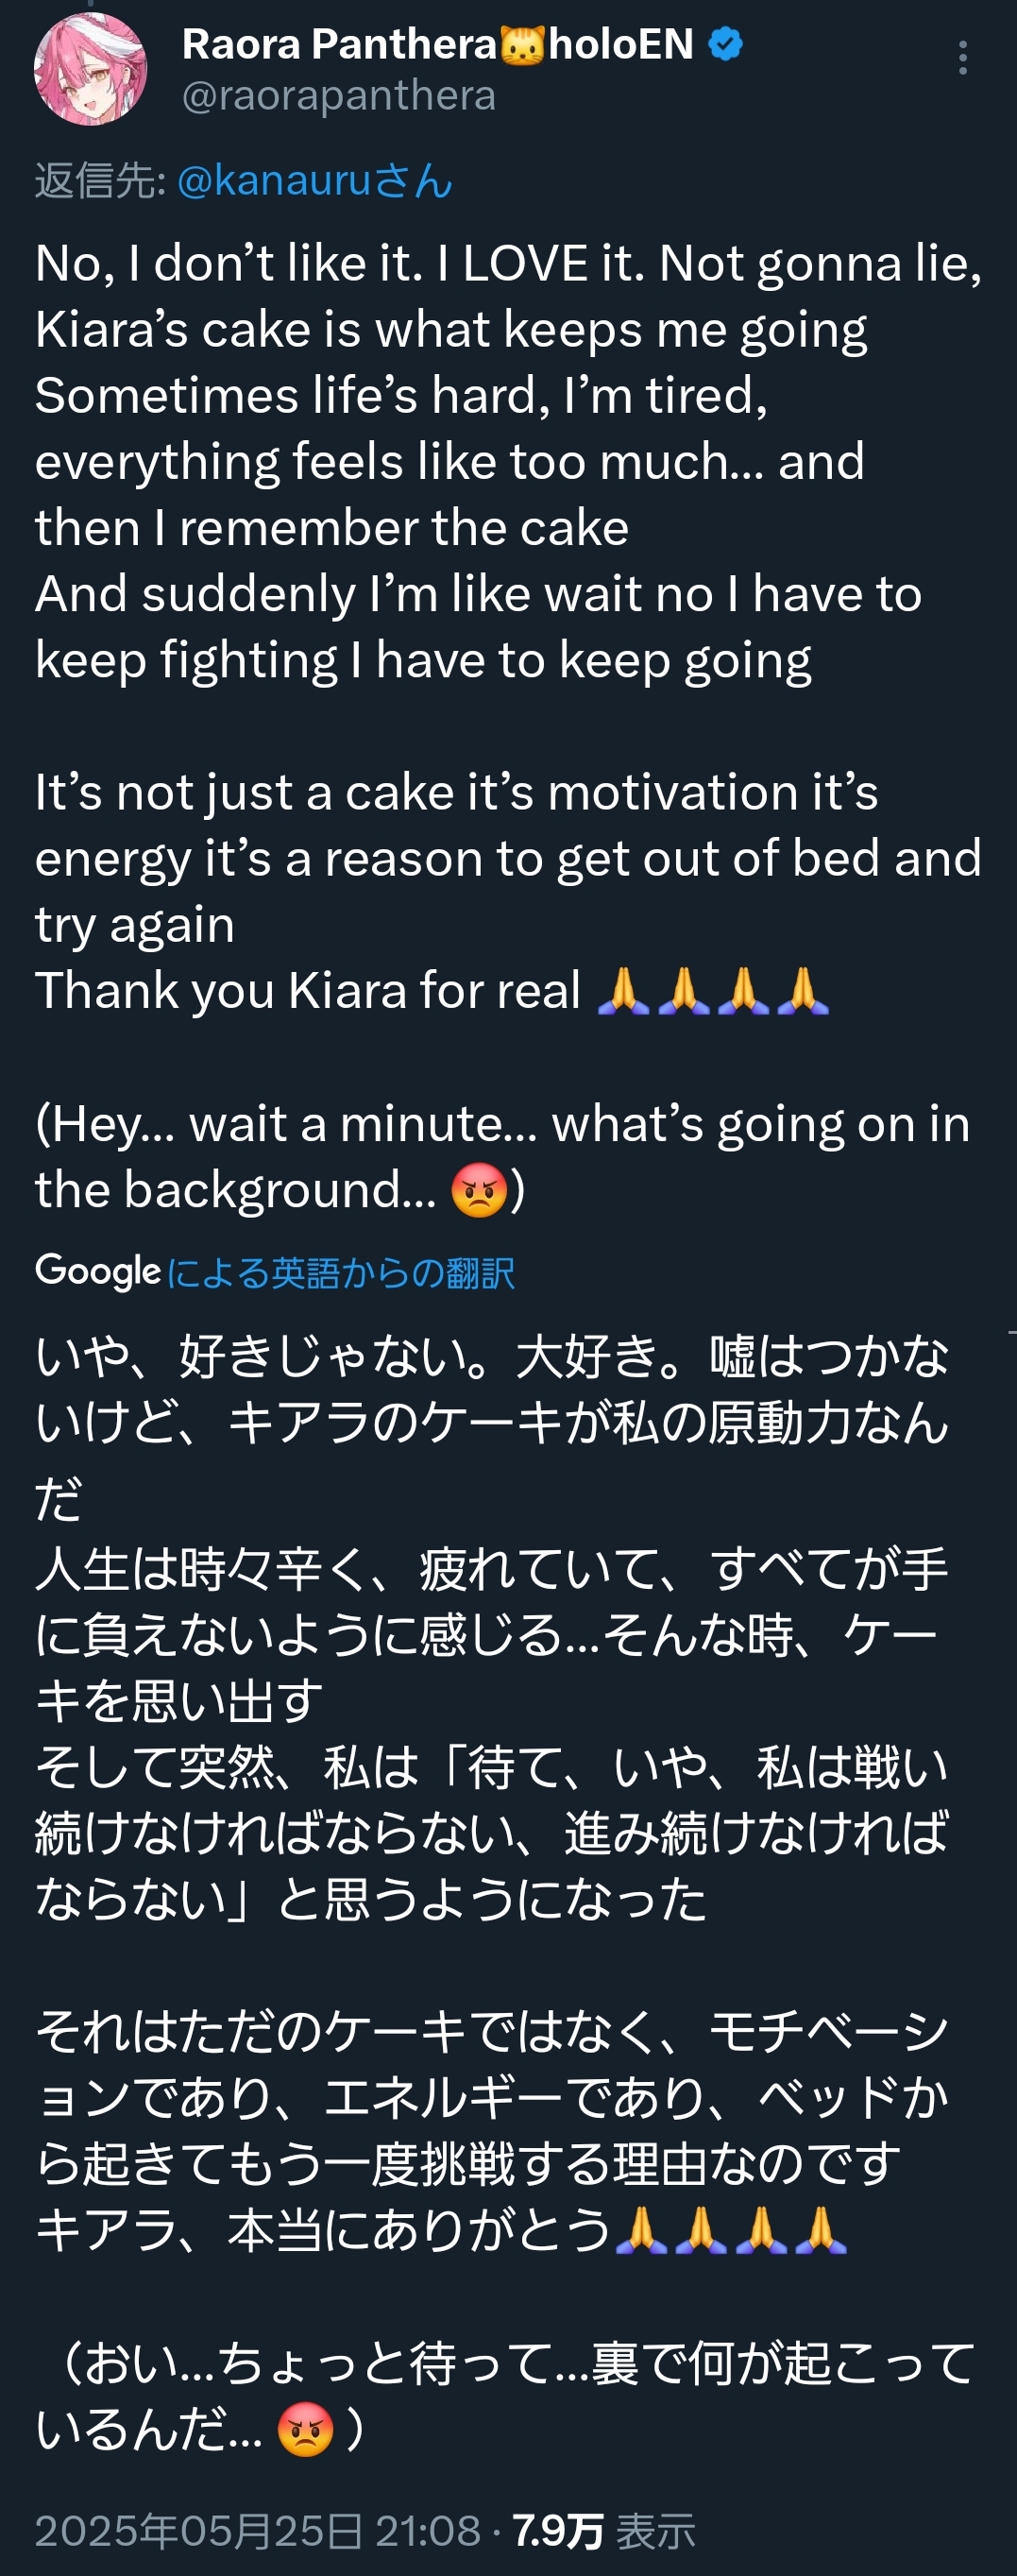Screen dimensions: 1017x2576
Task: Click the blue verified checkmark badge
Action: point(725,44)
